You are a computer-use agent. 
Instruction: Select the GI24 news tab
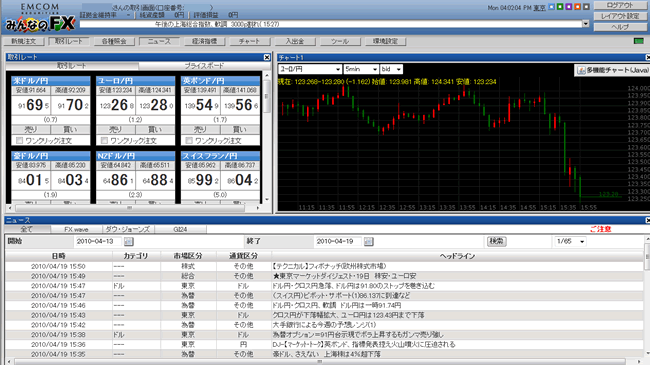[180, 229]
